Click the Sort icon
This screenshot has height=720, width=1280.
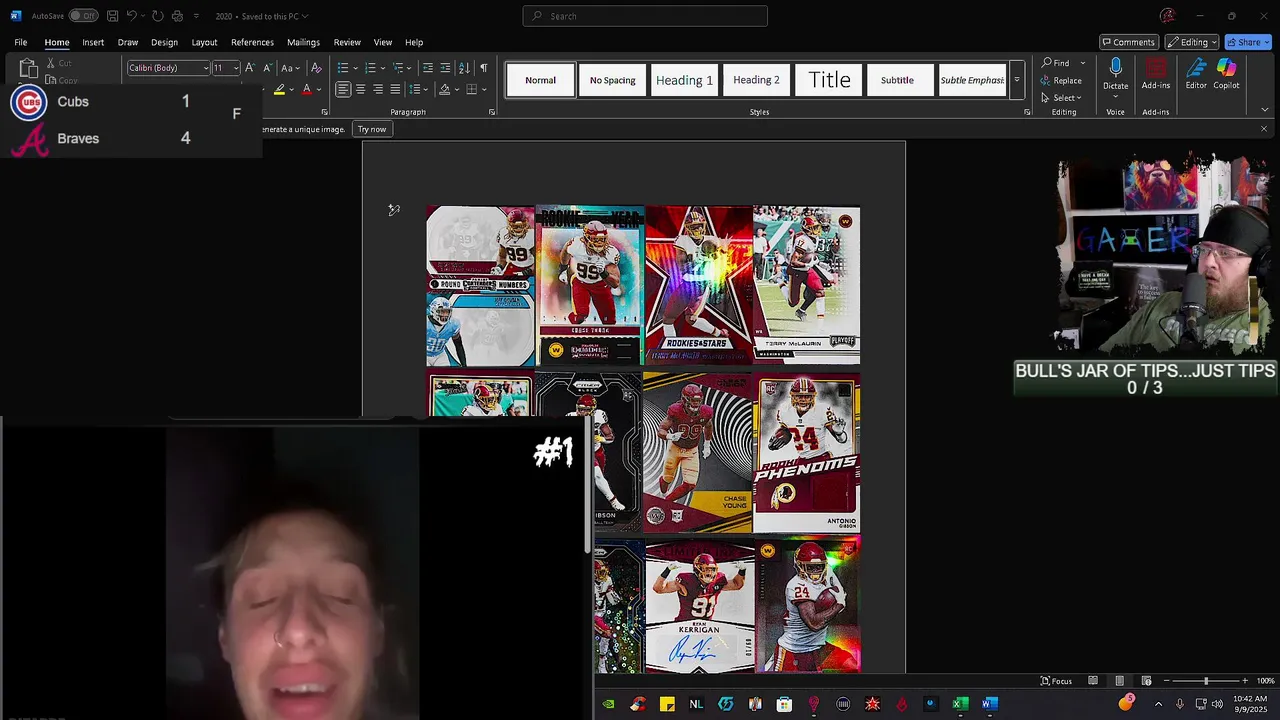(x=465, y=68)
